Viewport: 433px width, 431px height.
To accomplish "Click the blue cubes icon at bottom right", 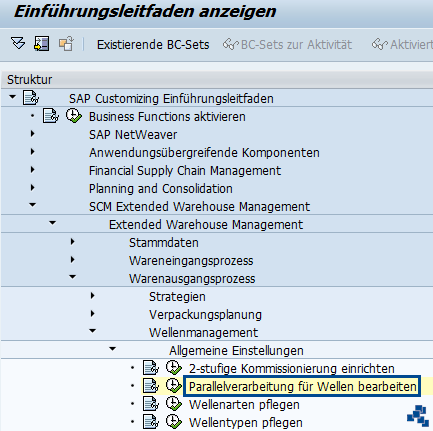I will 418,416.
